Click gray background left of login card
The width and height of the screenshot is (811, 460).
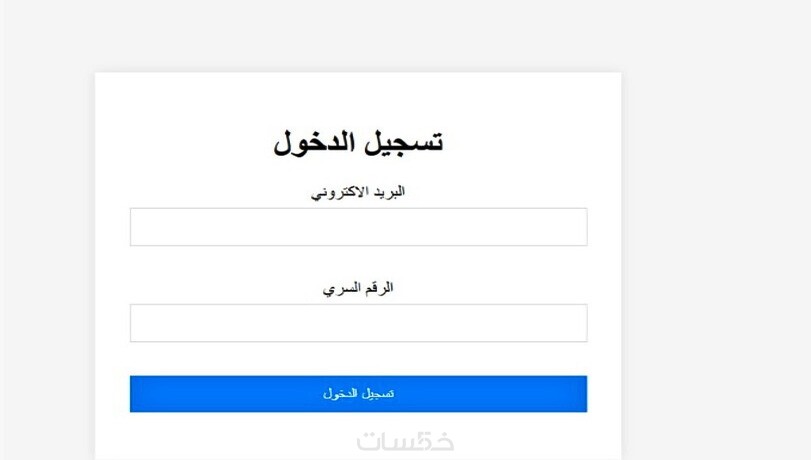point(47,250)
